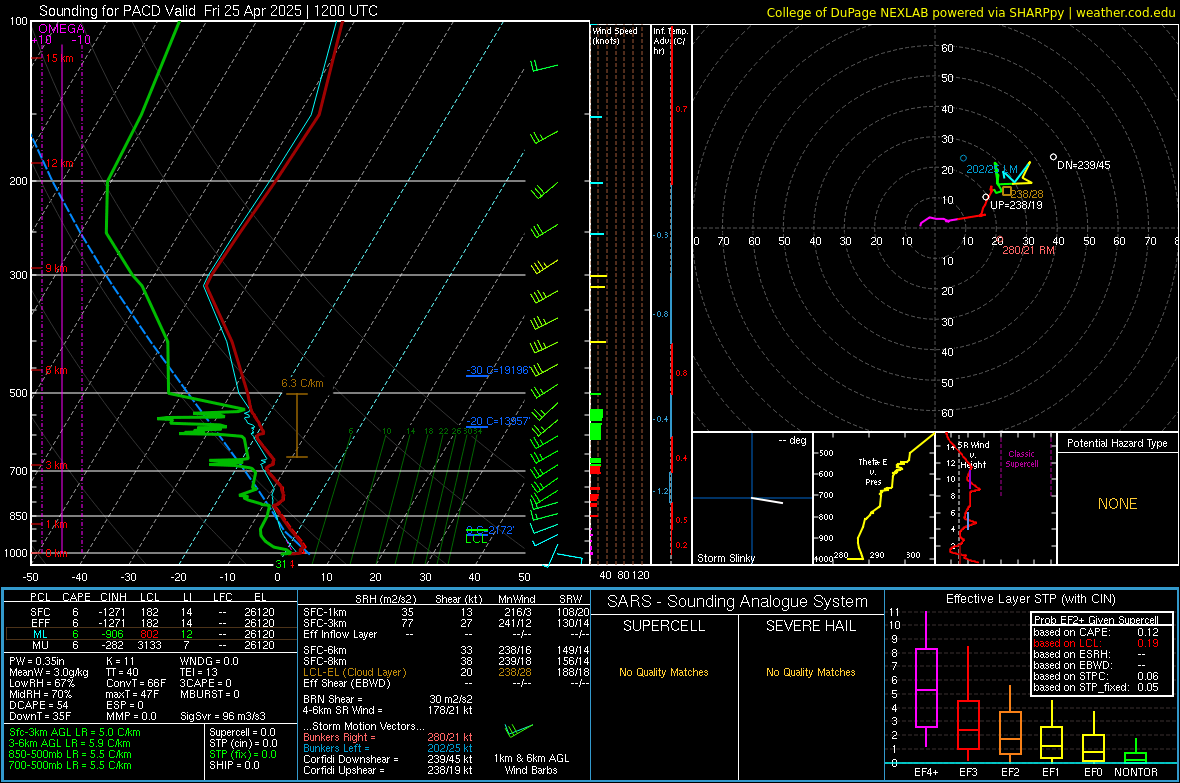Click the EF1 axis label
The image size is (1180, 783).
pos(1051,772)
